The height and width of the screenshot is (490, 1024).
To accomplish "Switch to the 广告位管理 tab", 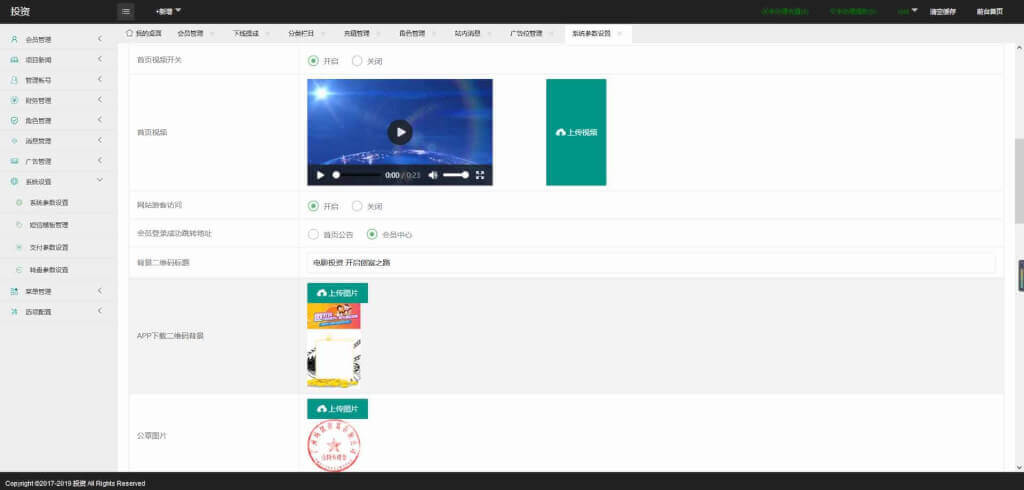I will [526, 33].
